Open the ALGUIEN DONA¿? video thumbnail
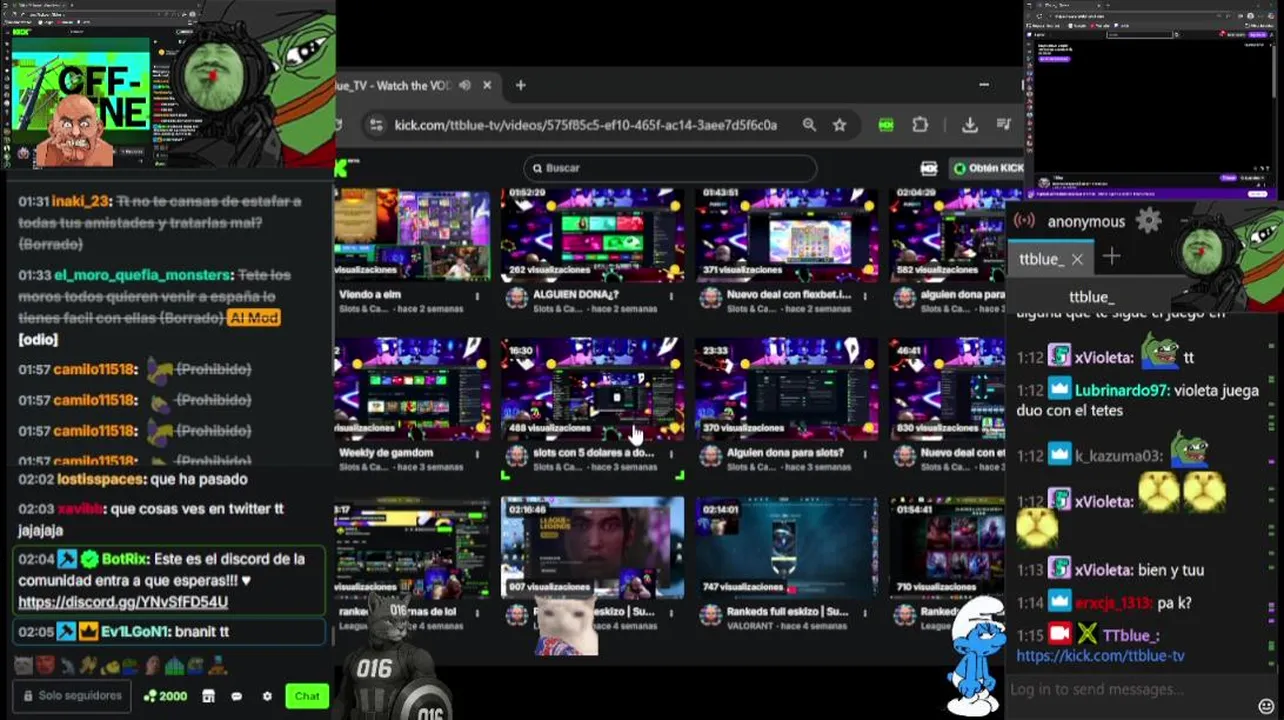This screenshot has height=720, width=1284. click(593, 236)
